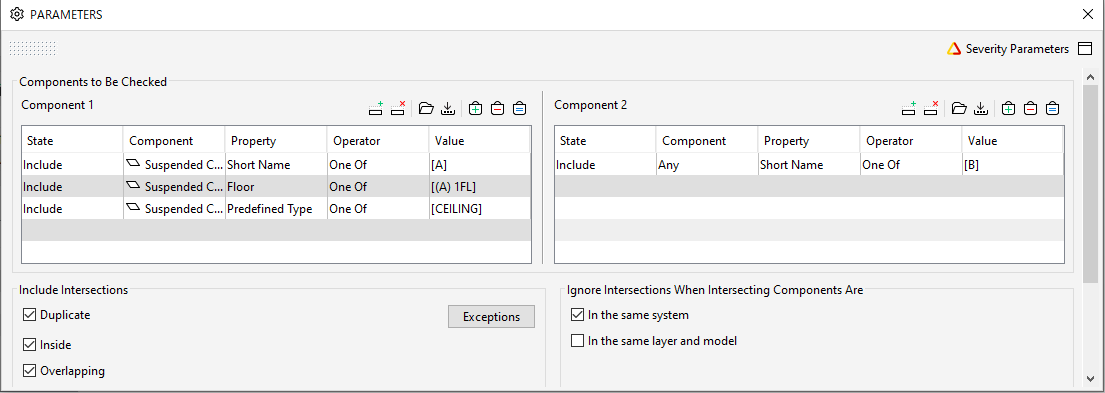The image size is (1105, 393).
Task: Select the Predefined Type property cell
Action: tap(276, 208)
